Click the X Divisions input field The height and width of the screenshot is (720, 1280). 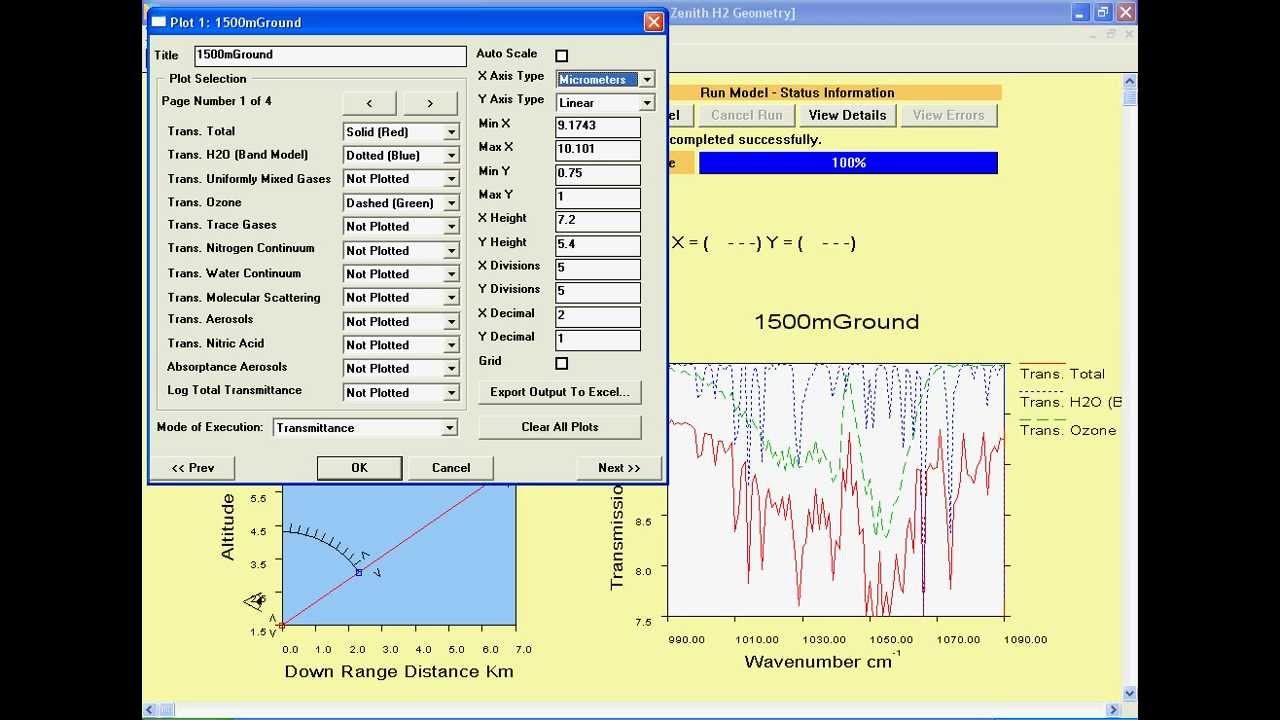(598, 269)
